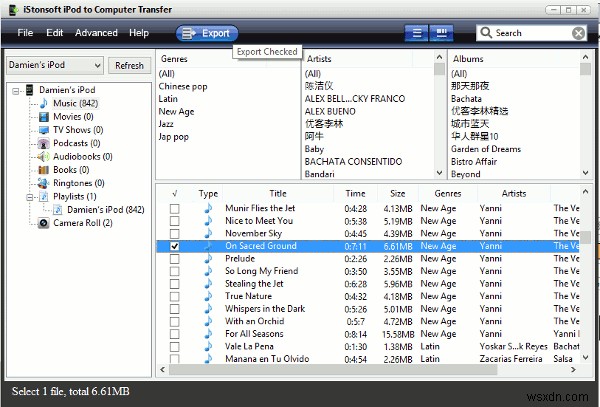Click the iPod device icon in tree
Viewport: 600px width, 407px height.
(x=29, y=90)
